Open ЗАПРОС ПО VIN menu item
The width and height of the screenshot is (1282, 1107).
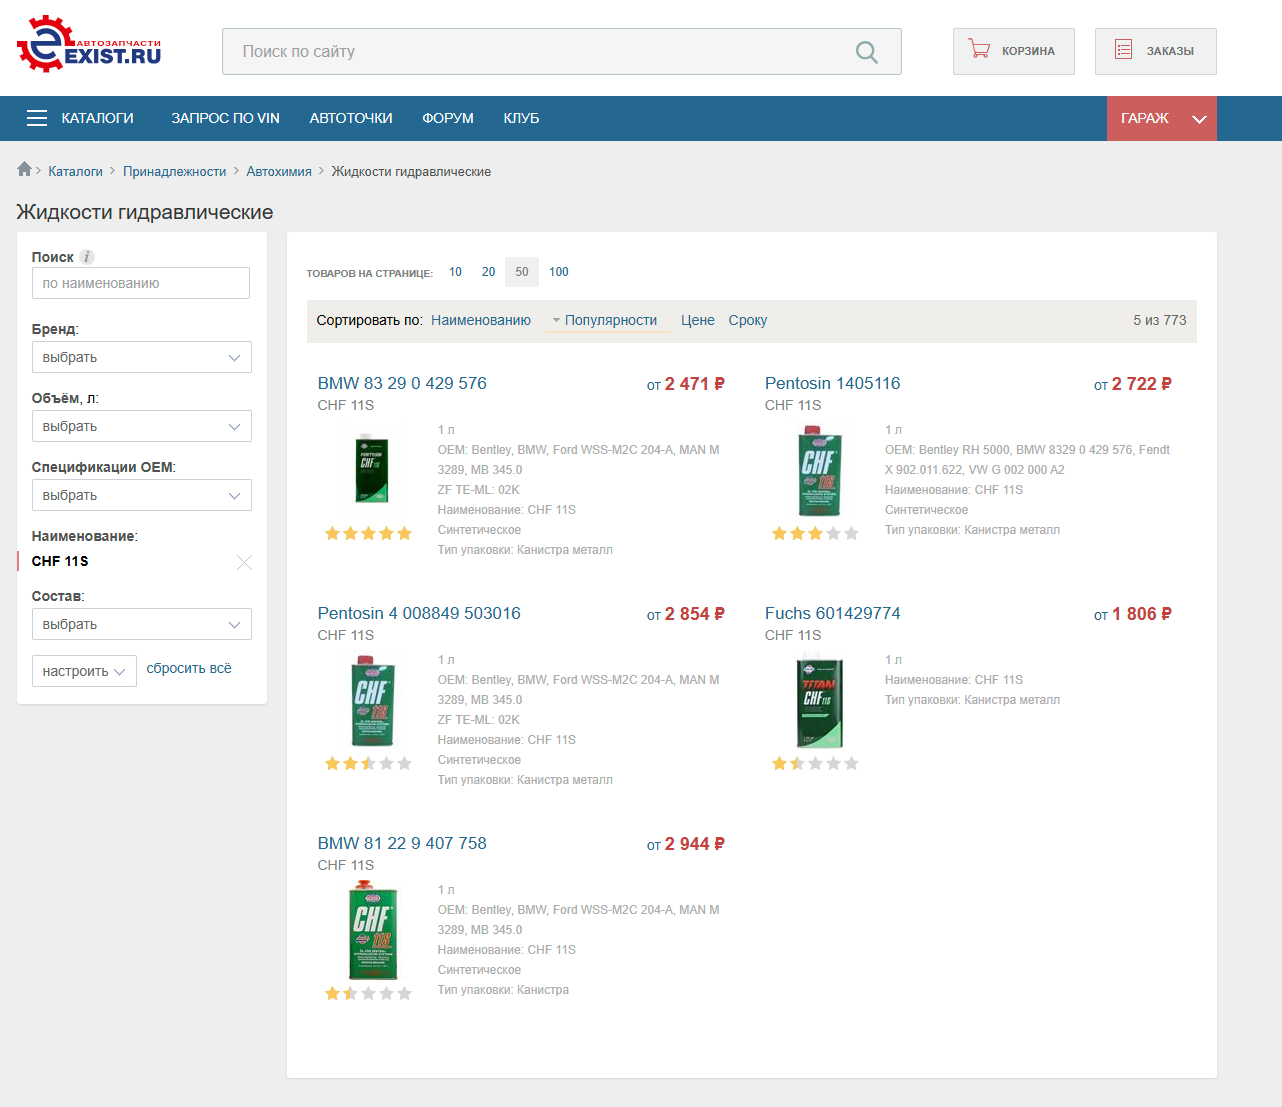click(226, 118)
